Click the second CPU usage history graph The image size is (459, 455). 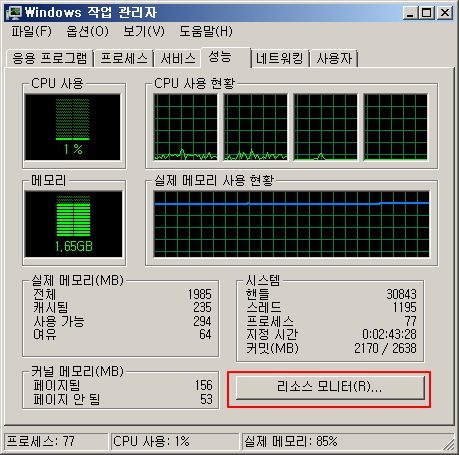255,127
